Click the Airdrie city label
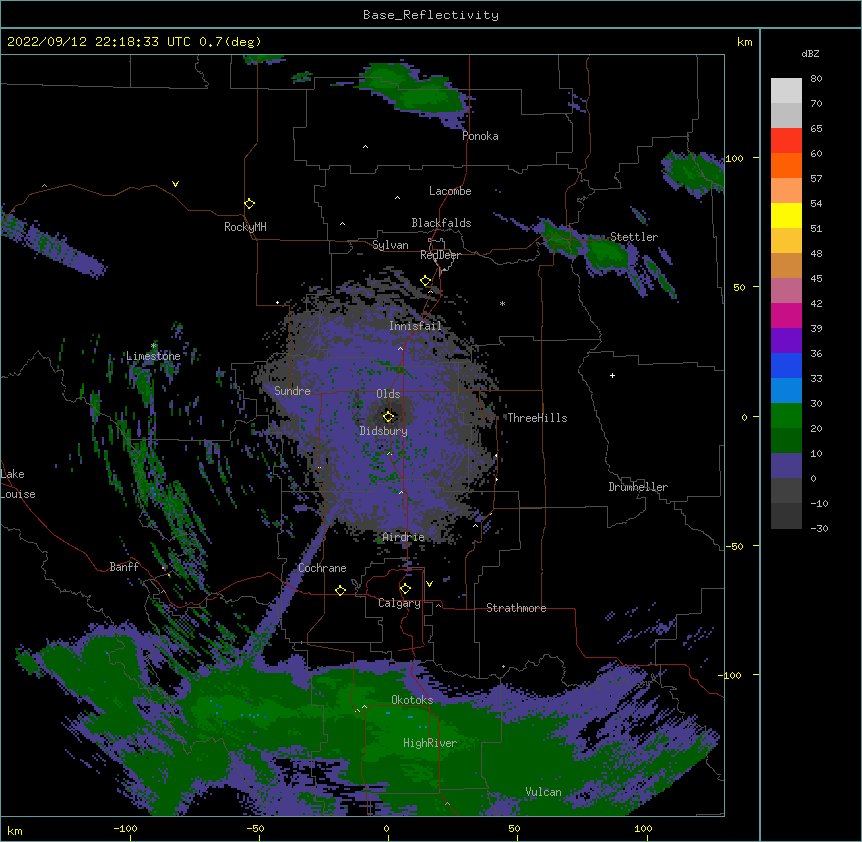862x842 pixels. [x=404, y=537]
